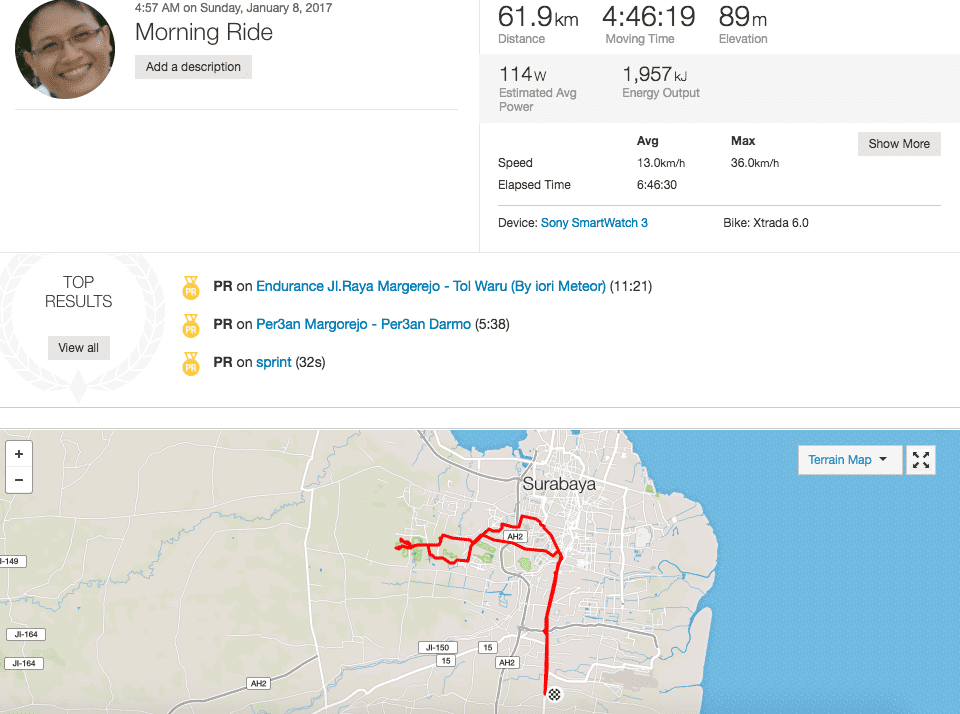Click the PR medal for sprint segment
The height and width of the screenshot is (714, 960).
click(191, 364)
